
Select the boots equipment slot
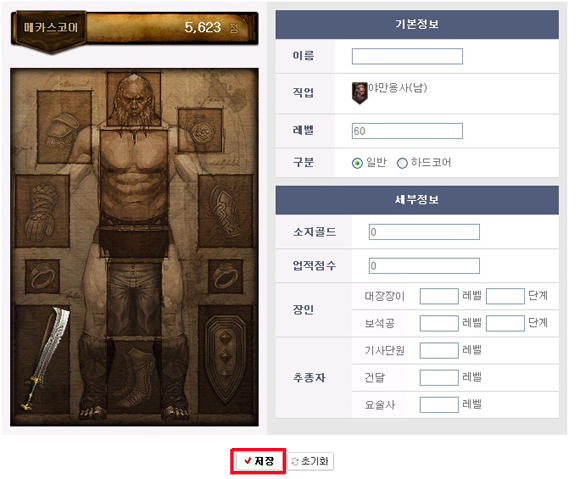tap(134, 374)
